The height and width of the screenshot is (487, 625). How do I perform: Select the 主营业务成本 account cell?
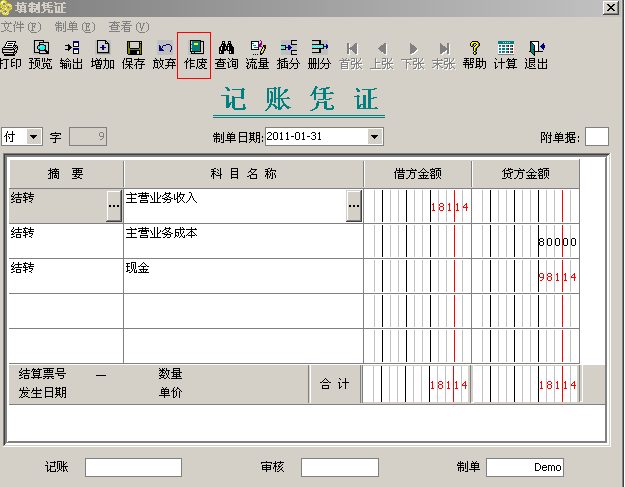click(x=244, y=241)
